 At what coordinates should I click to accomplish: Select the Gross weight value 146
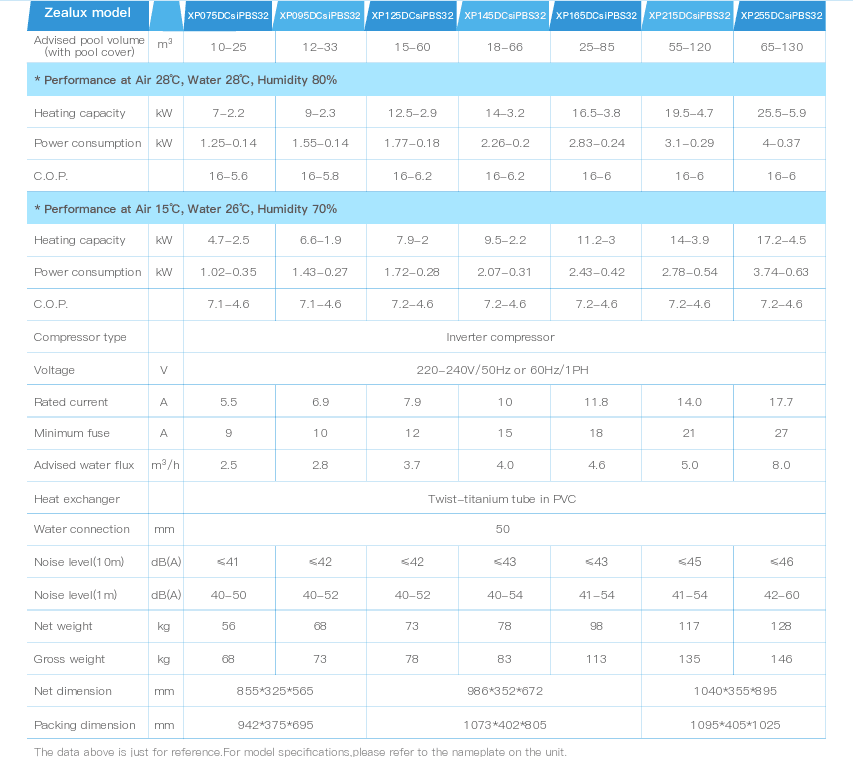point(781,659)
